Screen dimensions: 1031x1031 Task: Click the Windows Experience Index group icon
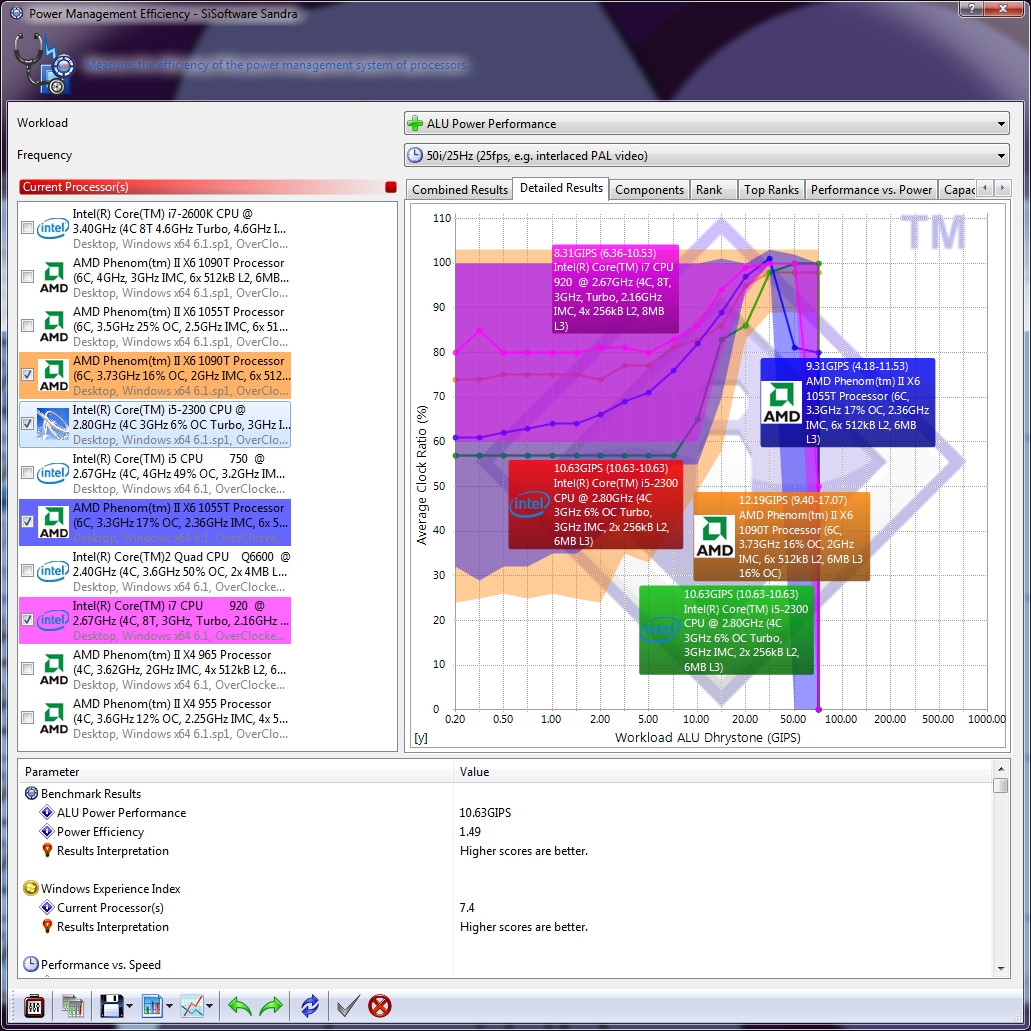tap(30, 888)
